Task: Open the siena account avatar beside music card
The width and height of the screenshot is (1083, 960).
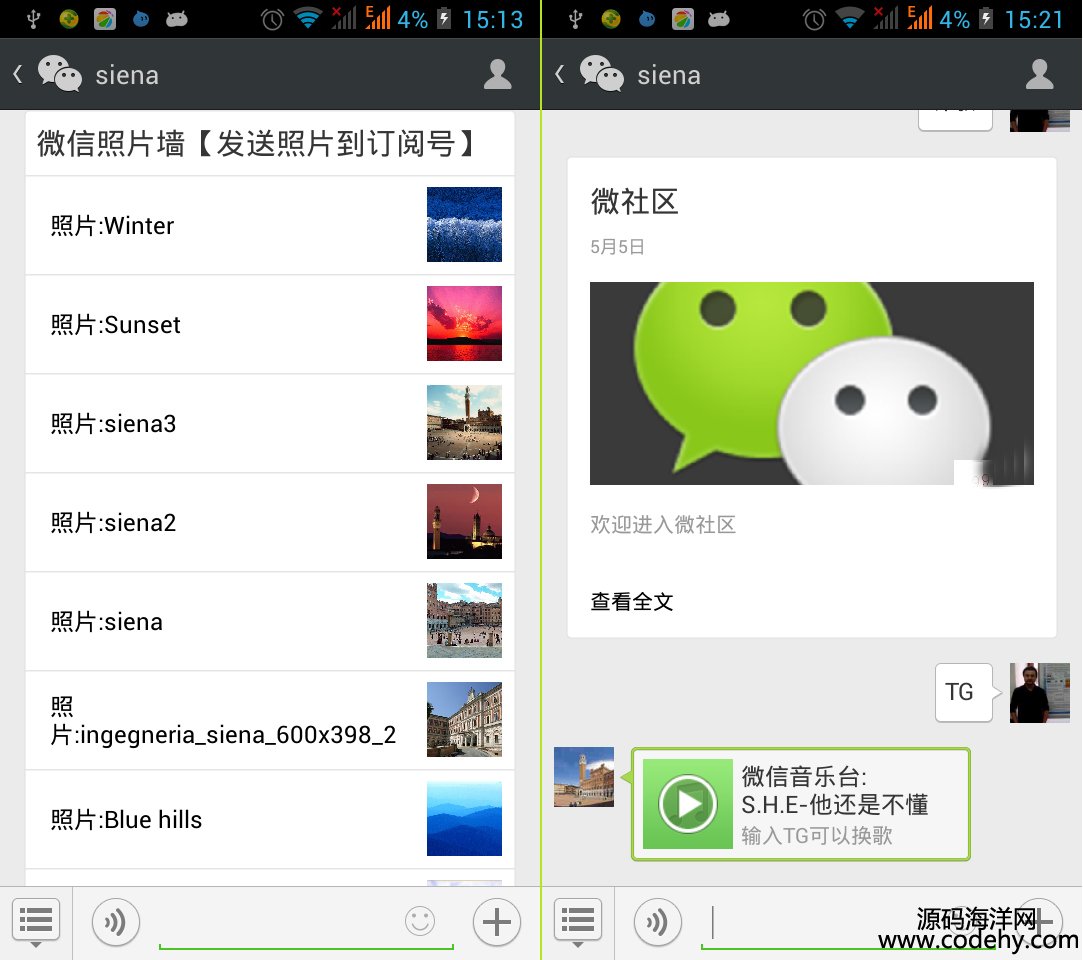Action: [584, 777]
